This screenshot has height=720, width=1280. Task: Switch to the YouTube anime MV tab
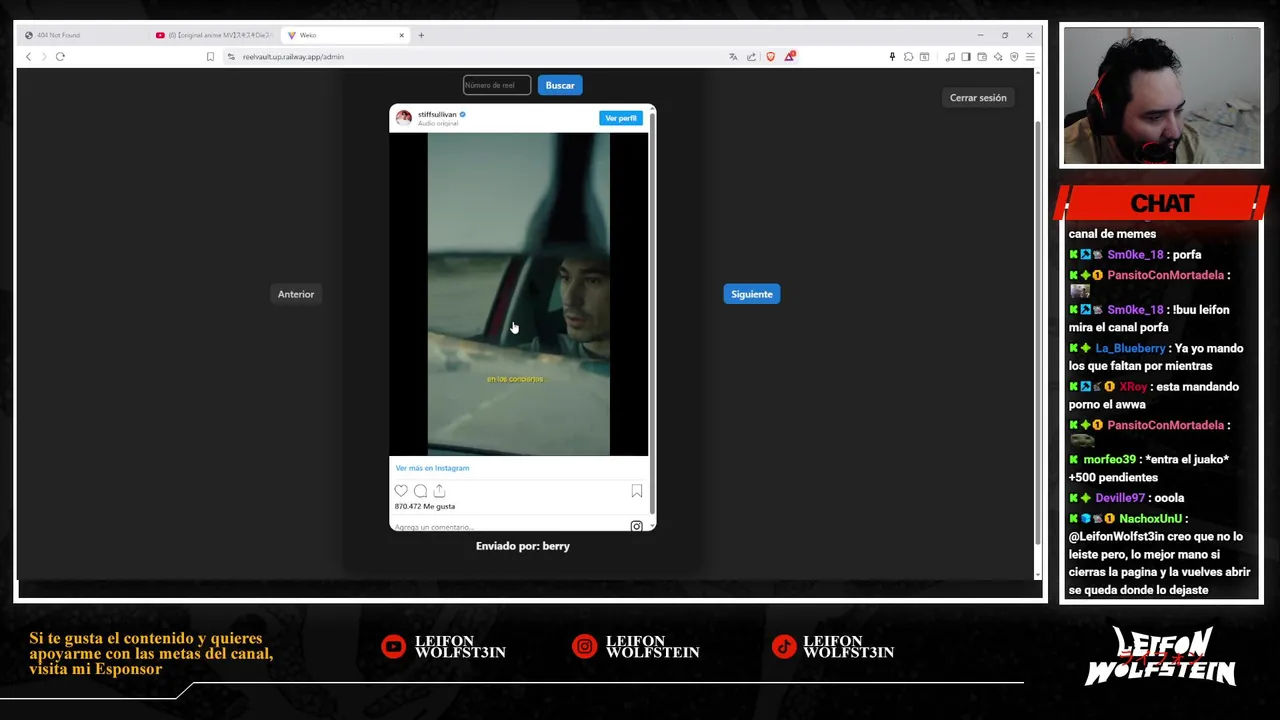click(213, 35)
